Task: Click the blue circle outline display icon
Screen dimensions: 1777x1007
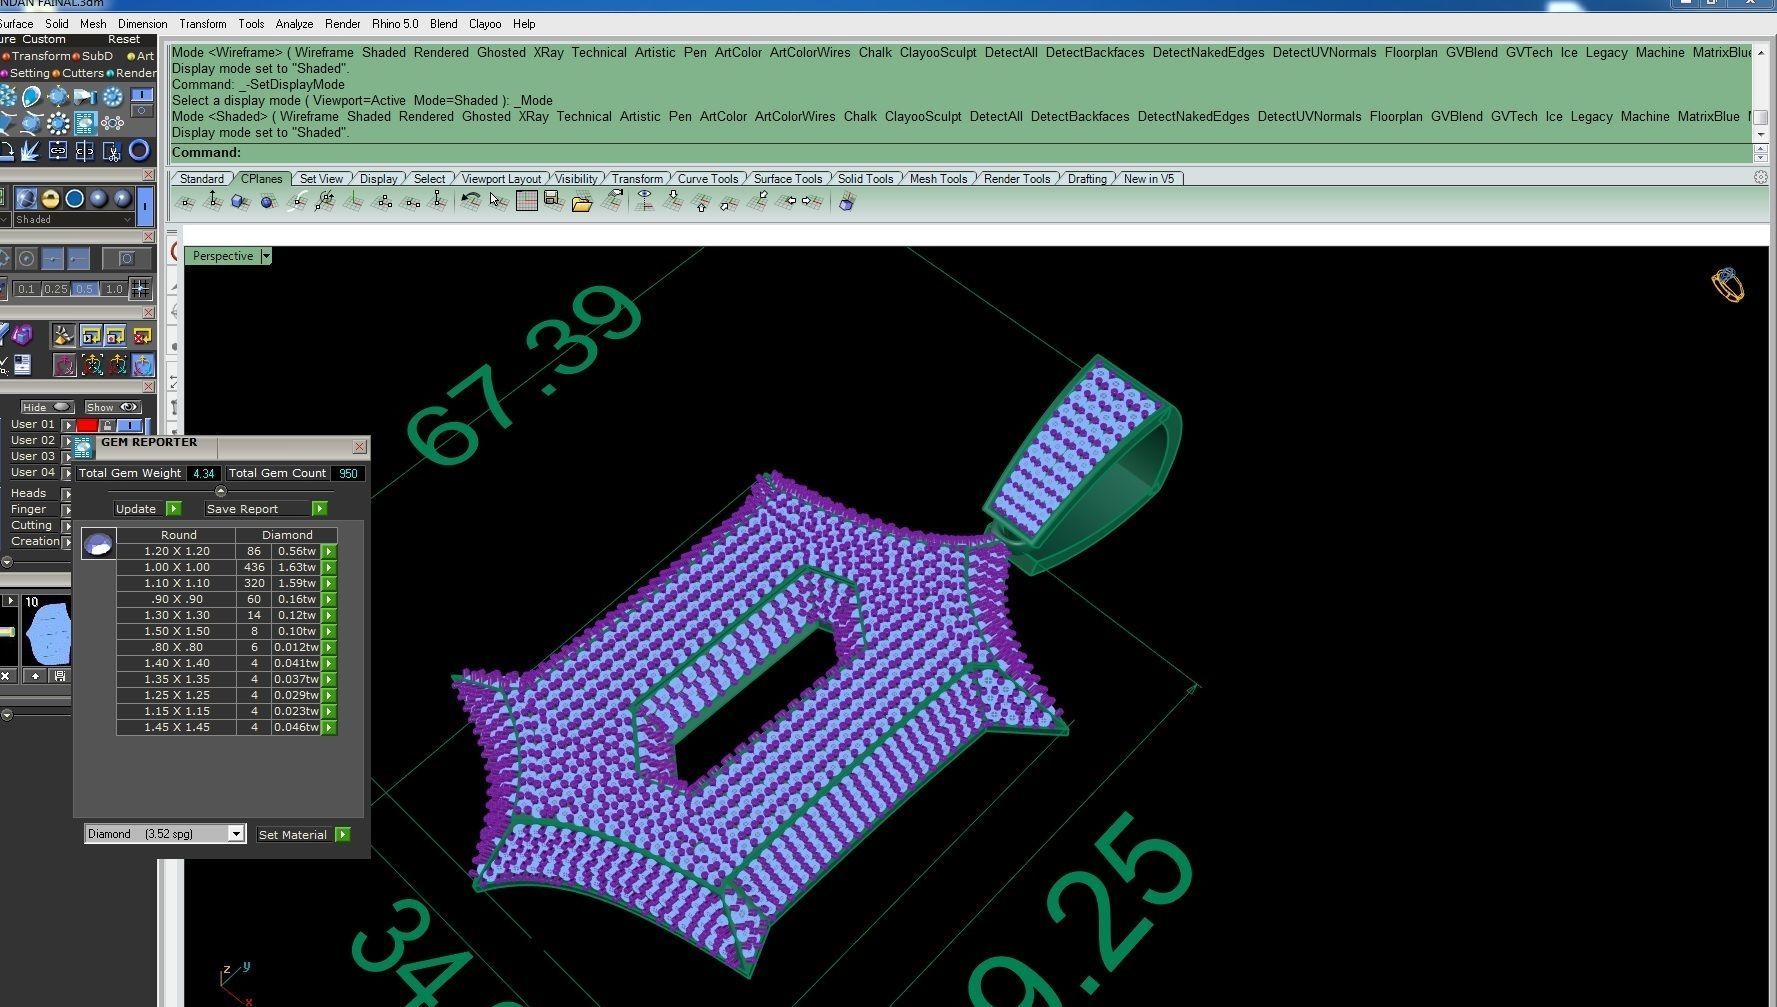Action: pos(74,198)
